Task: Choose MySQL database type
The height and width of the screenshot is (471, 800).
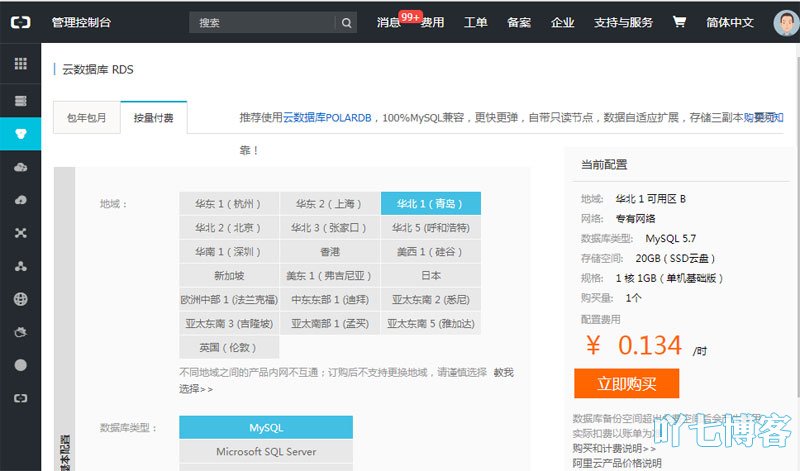Action: (x=266, y=428)
